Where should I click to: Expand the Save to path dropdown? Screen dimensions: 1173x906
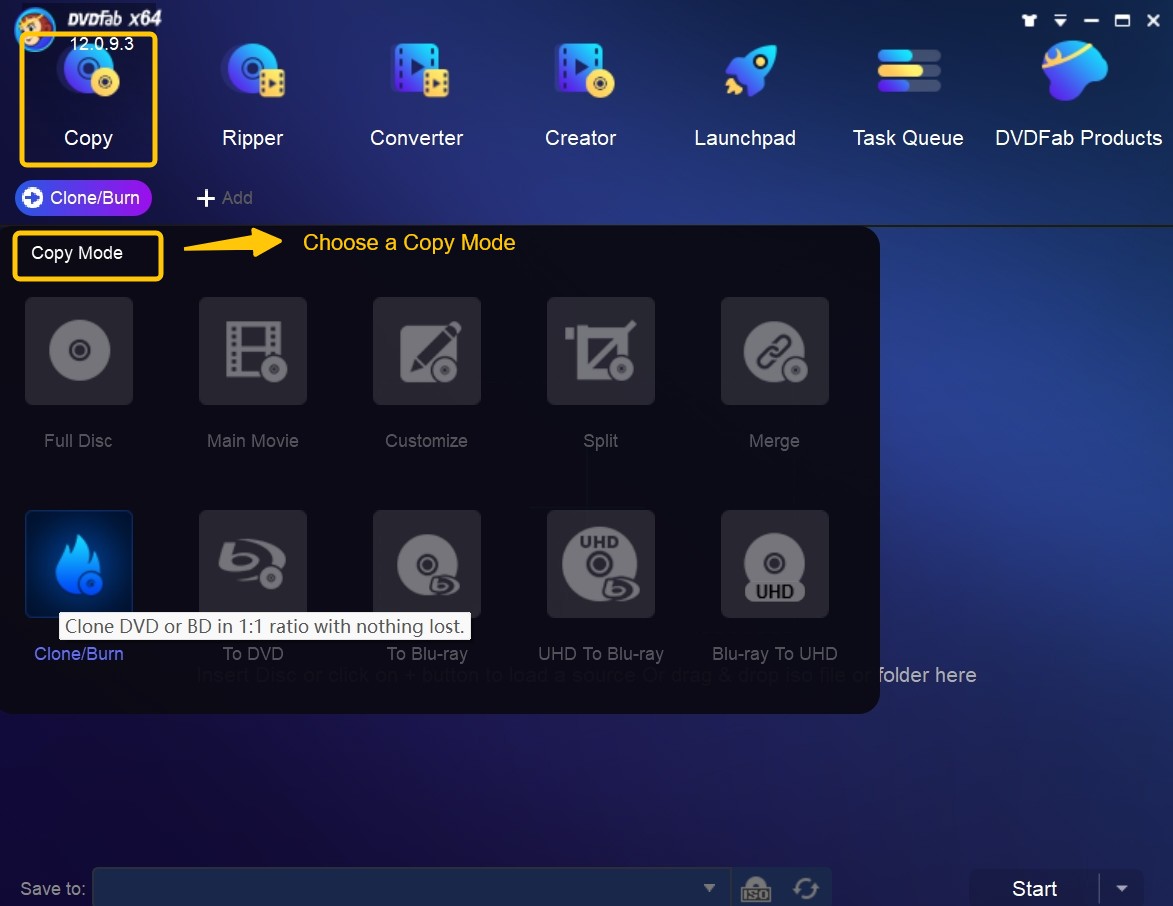pyautogui.click(x=709, y=888)
